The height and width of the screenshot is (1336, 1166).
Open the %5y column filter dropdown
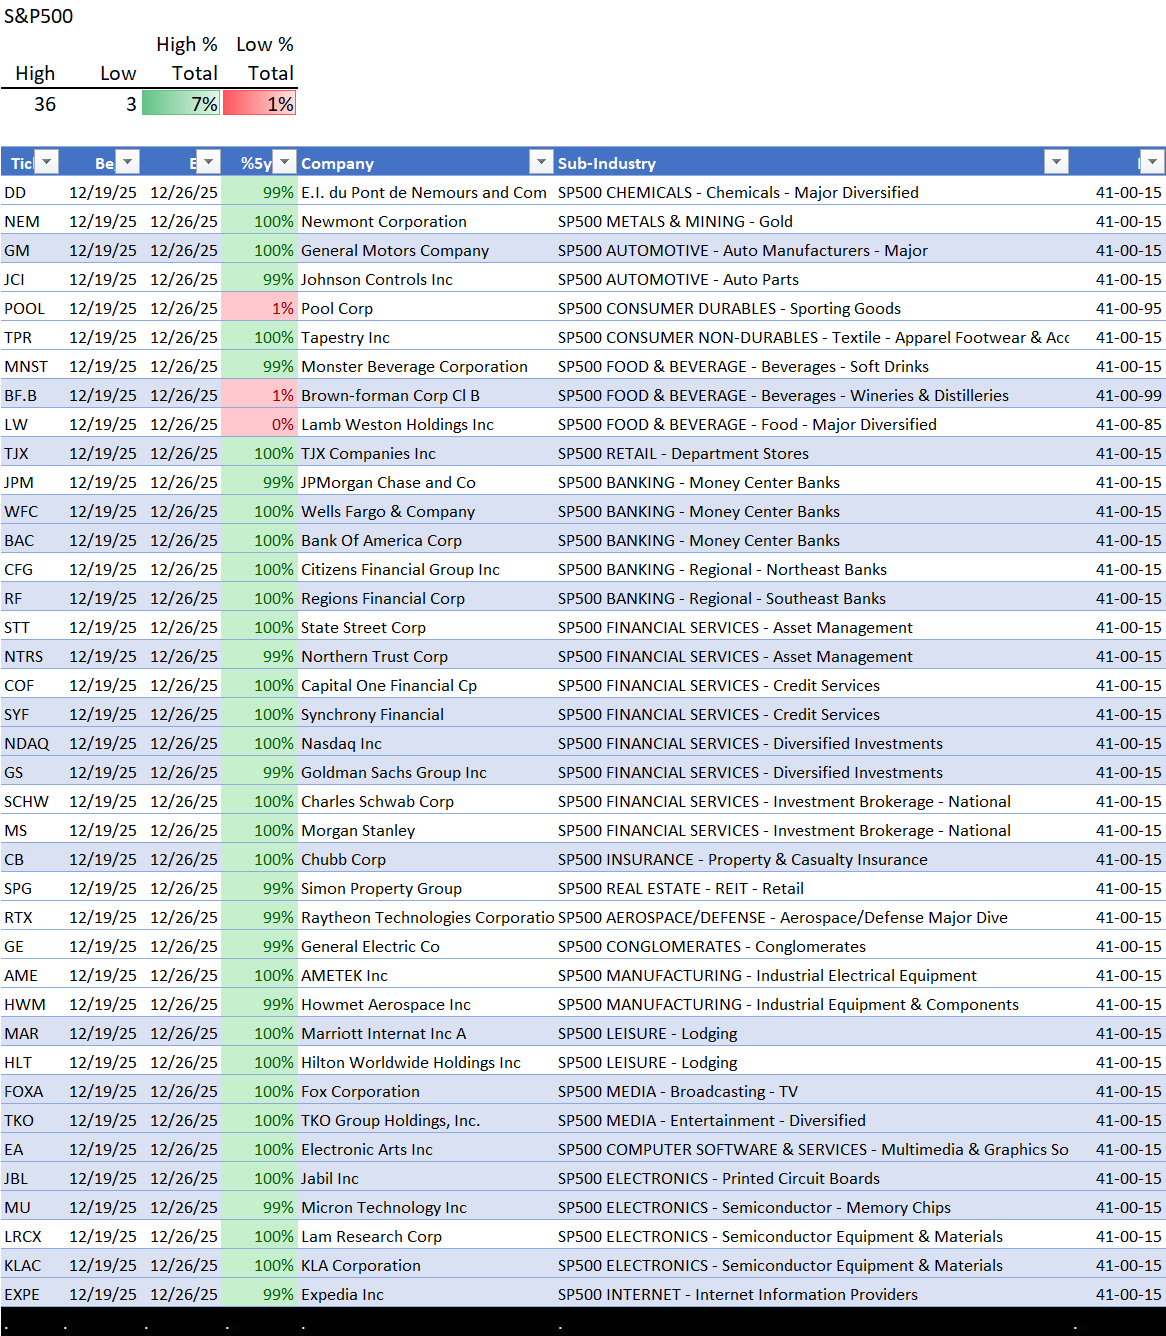point(285,162)
